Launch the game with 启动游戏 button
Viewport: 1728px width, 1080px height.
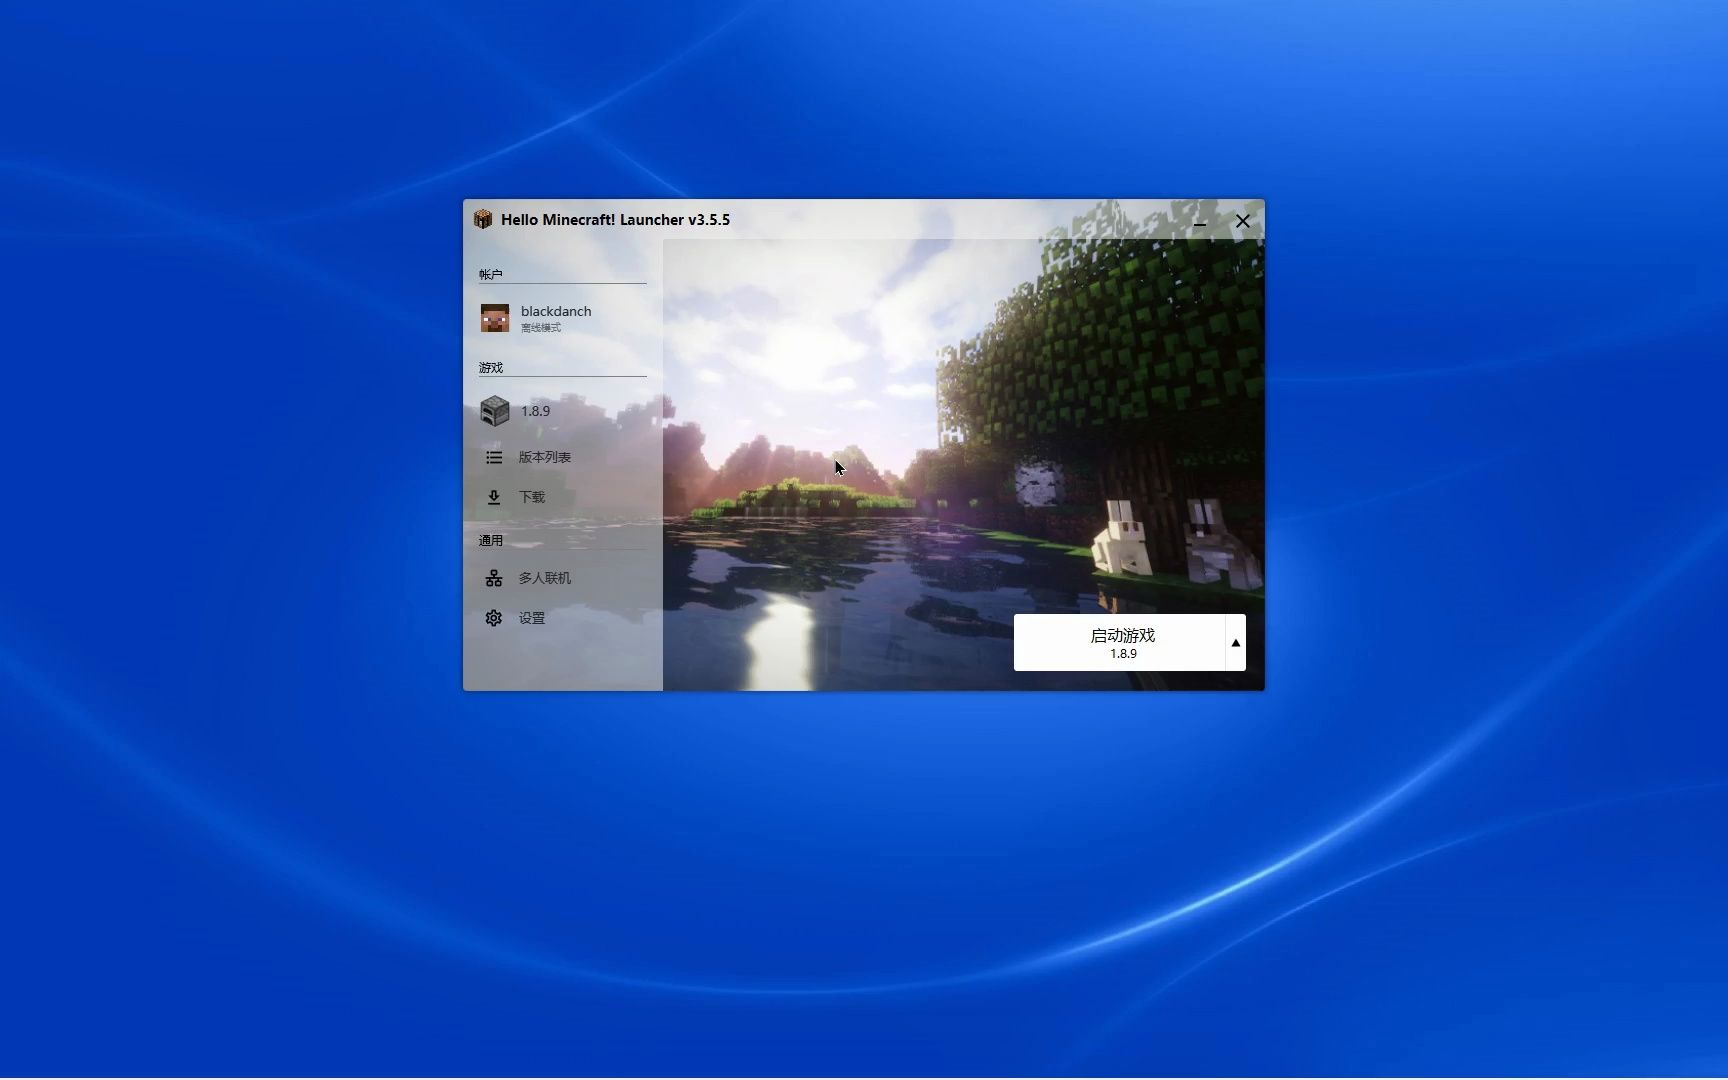pyautogui.click(x=1120, y=642)
